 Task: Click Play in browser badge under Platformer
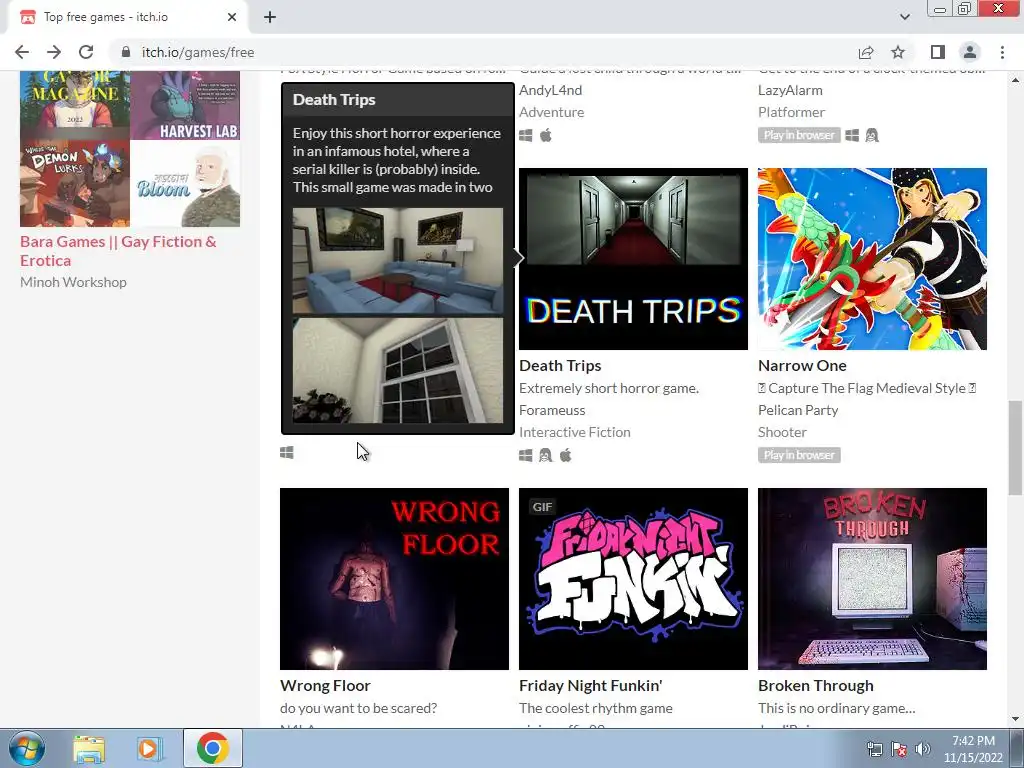799,135
